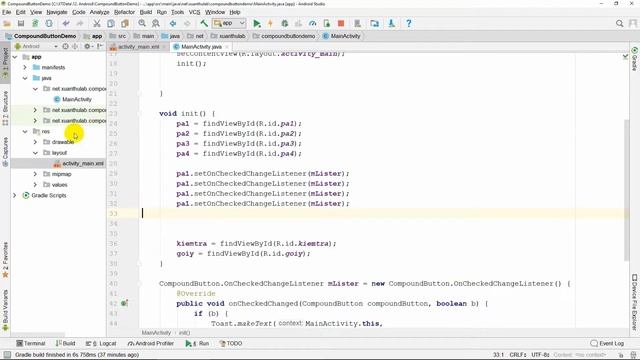Collapse the res folder

pyautogui.click(x=25, y=131)
